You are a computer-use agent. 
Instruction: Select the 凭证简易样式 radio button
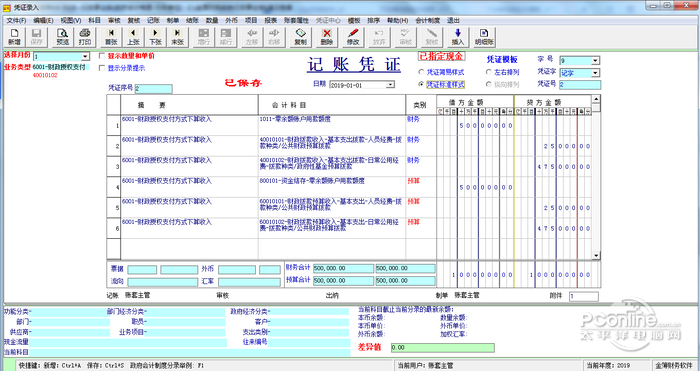click(x=421, y=72)
